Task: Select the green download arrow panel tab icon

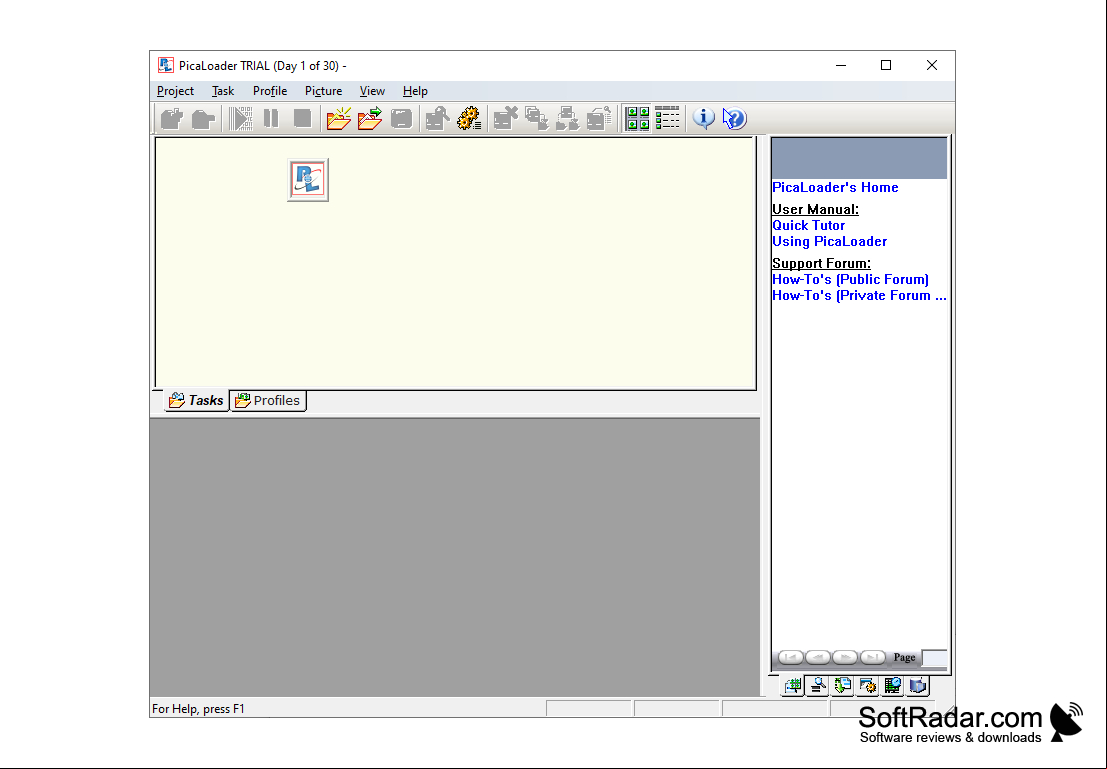Action: 843,686
